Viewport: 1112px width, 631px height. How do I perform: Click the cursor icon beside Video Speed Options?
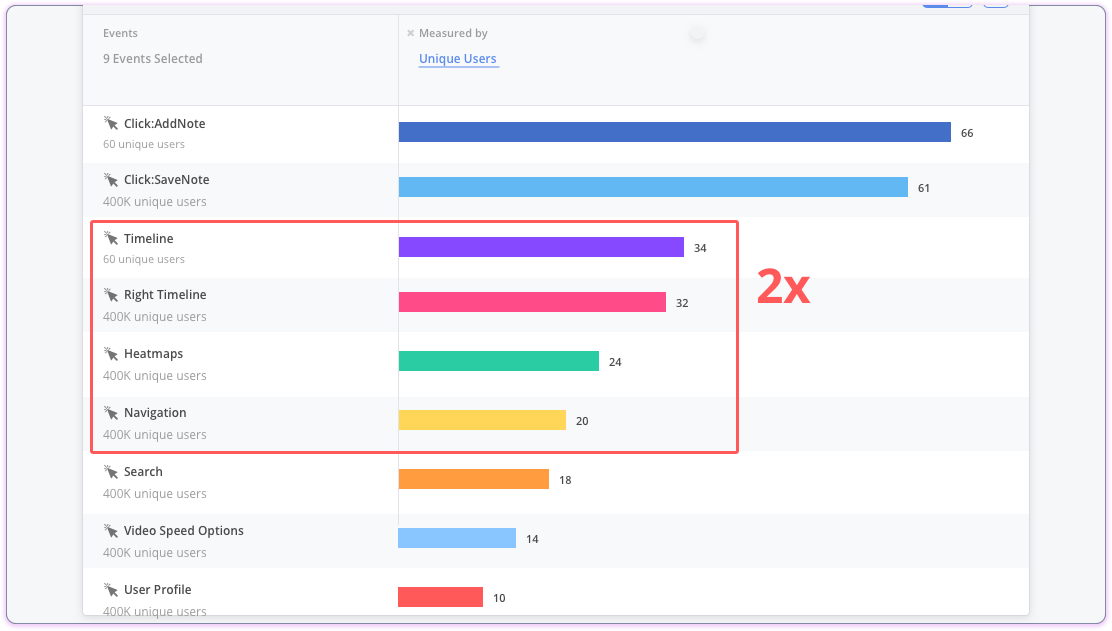[111, 530]
